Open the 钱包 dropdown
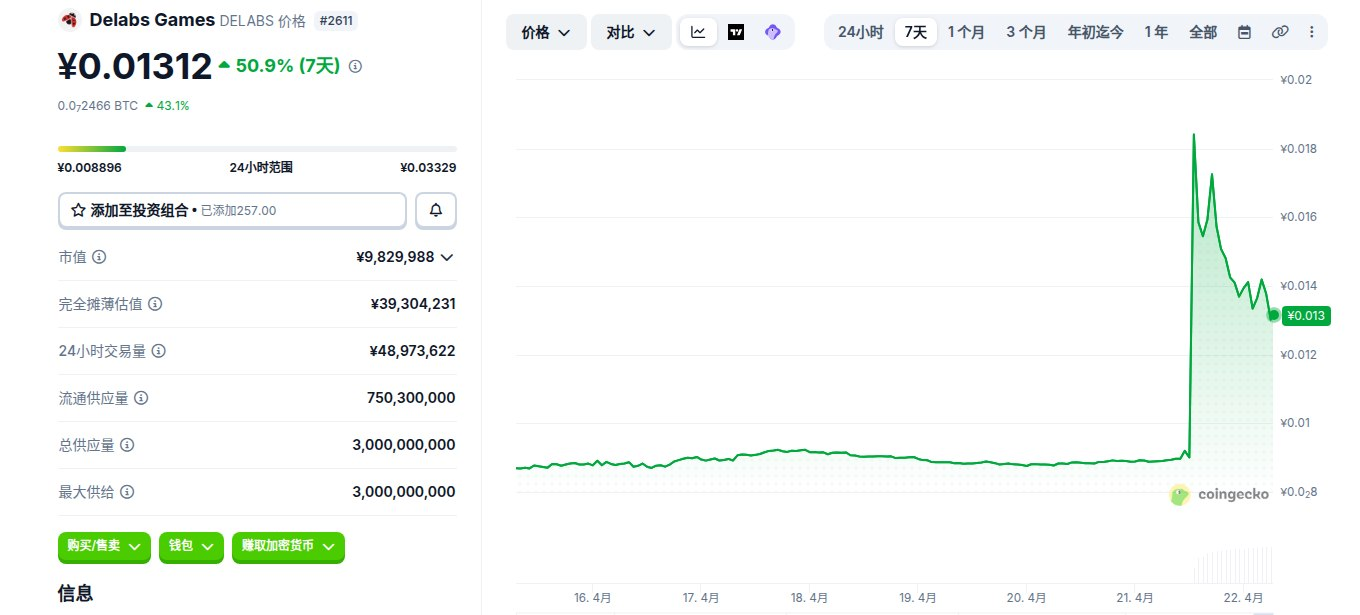The height and width of the screenshot is (615, 1360). pyautogui.click(x=191, y=546)
